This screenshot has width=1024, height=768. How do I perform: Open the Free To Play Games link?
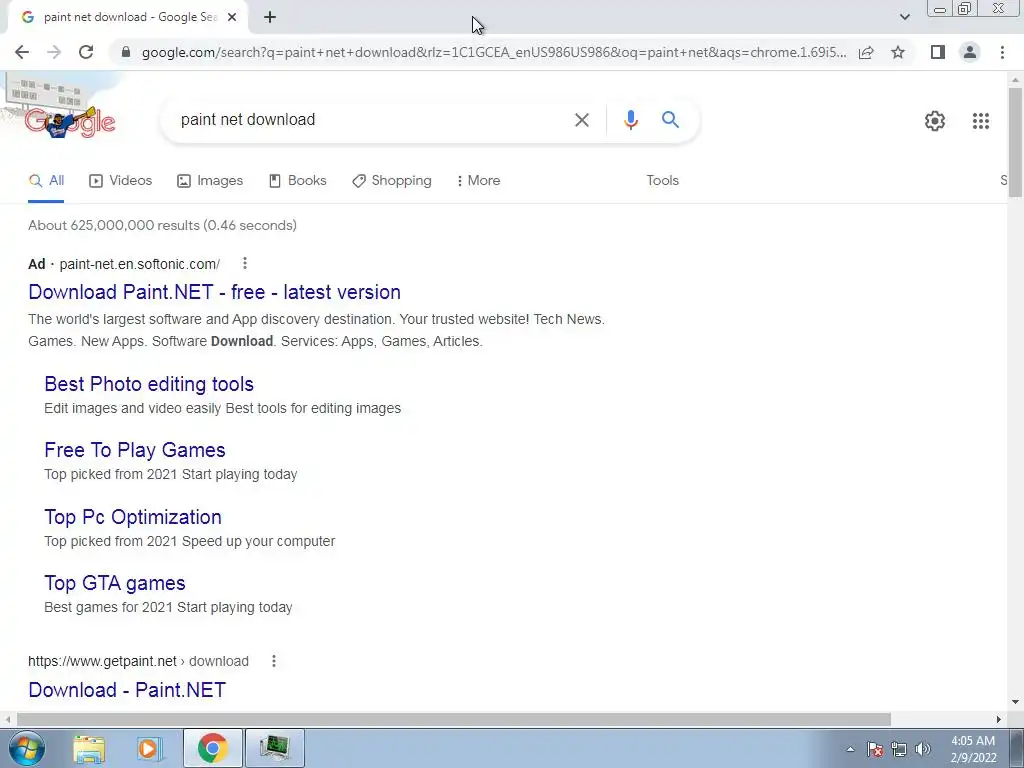tap(135, 450)
